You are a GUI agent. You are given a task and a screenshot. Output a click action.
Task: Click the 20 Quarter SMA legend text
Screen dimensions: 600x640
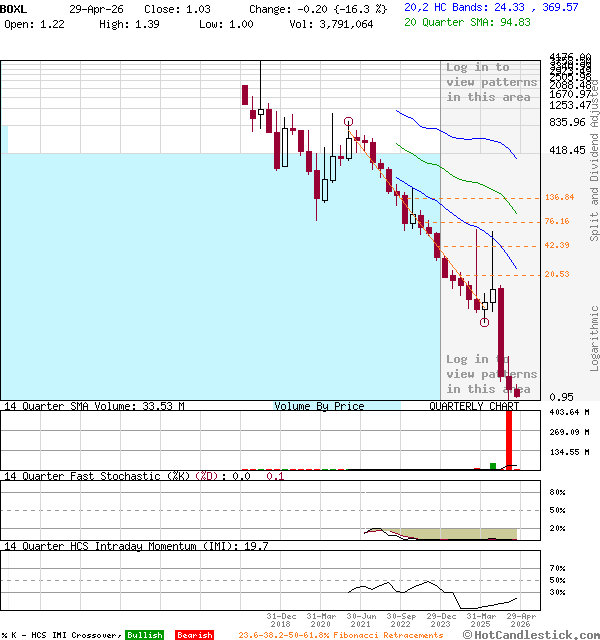point(481,22)
